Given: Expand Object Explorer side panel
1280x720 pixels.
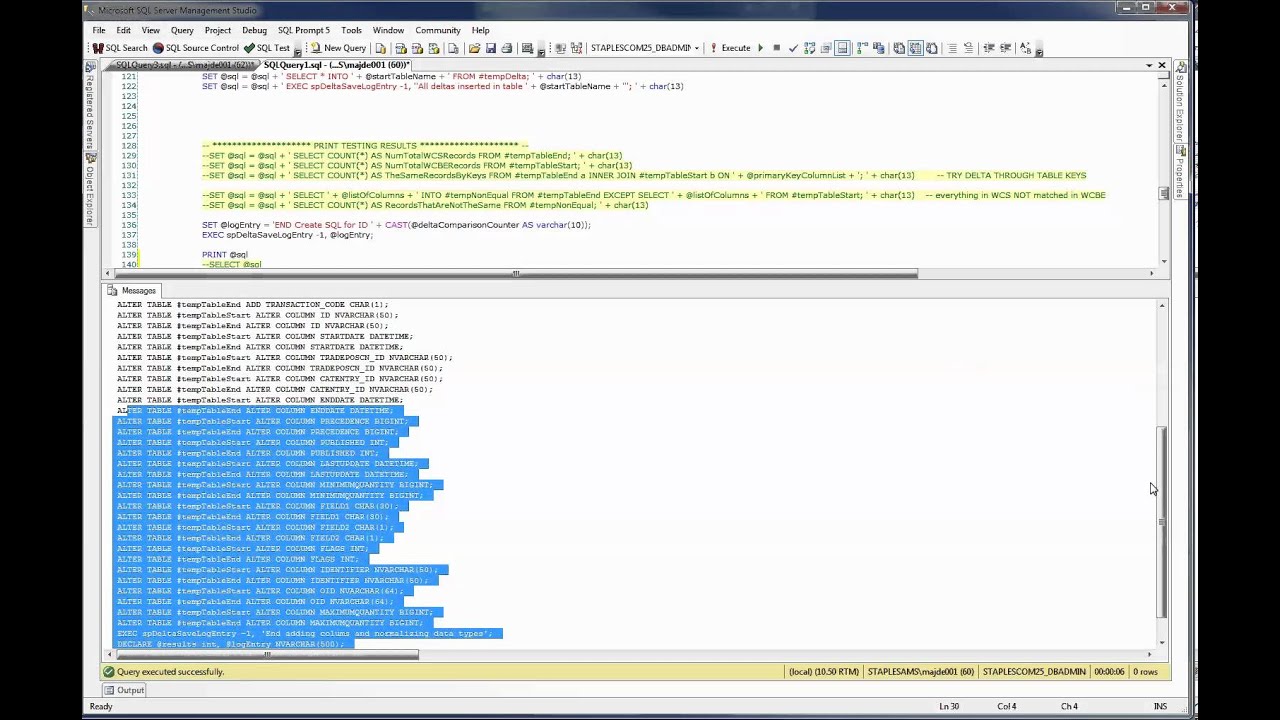Looking at the screenshot, I should (x=90, y=190).
